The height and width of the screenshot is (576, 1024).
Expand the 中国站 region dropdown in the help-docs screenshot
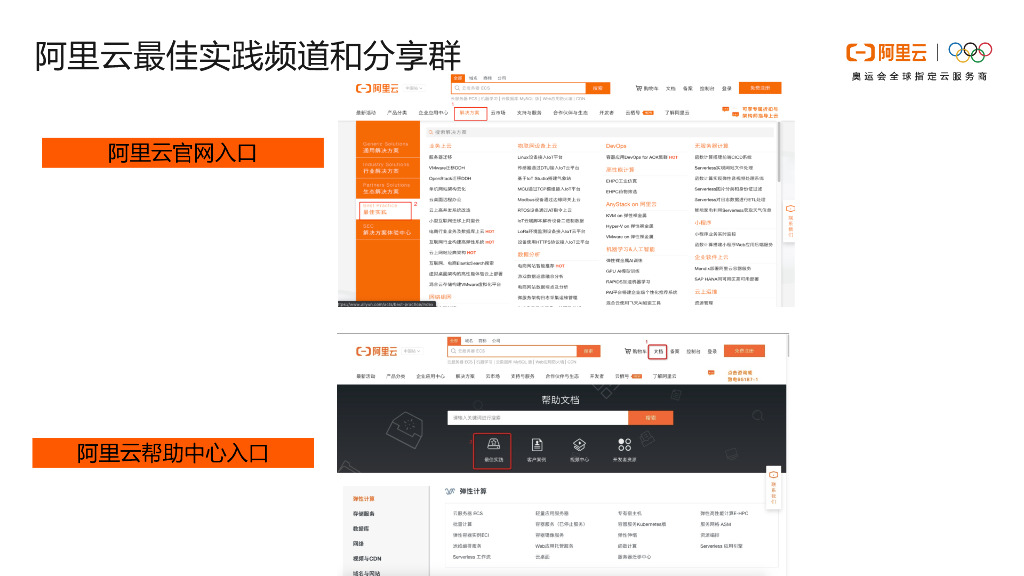point(412,351)
